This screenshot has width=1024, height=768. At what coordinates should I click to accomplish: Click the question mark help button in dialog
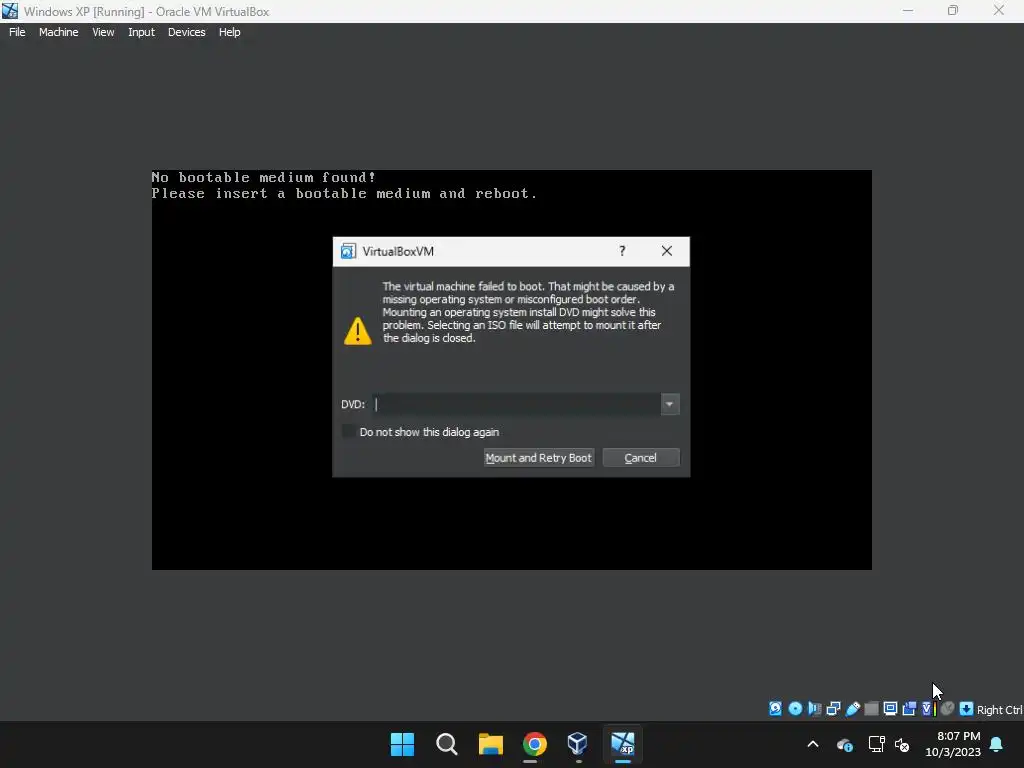click(622, 251)
